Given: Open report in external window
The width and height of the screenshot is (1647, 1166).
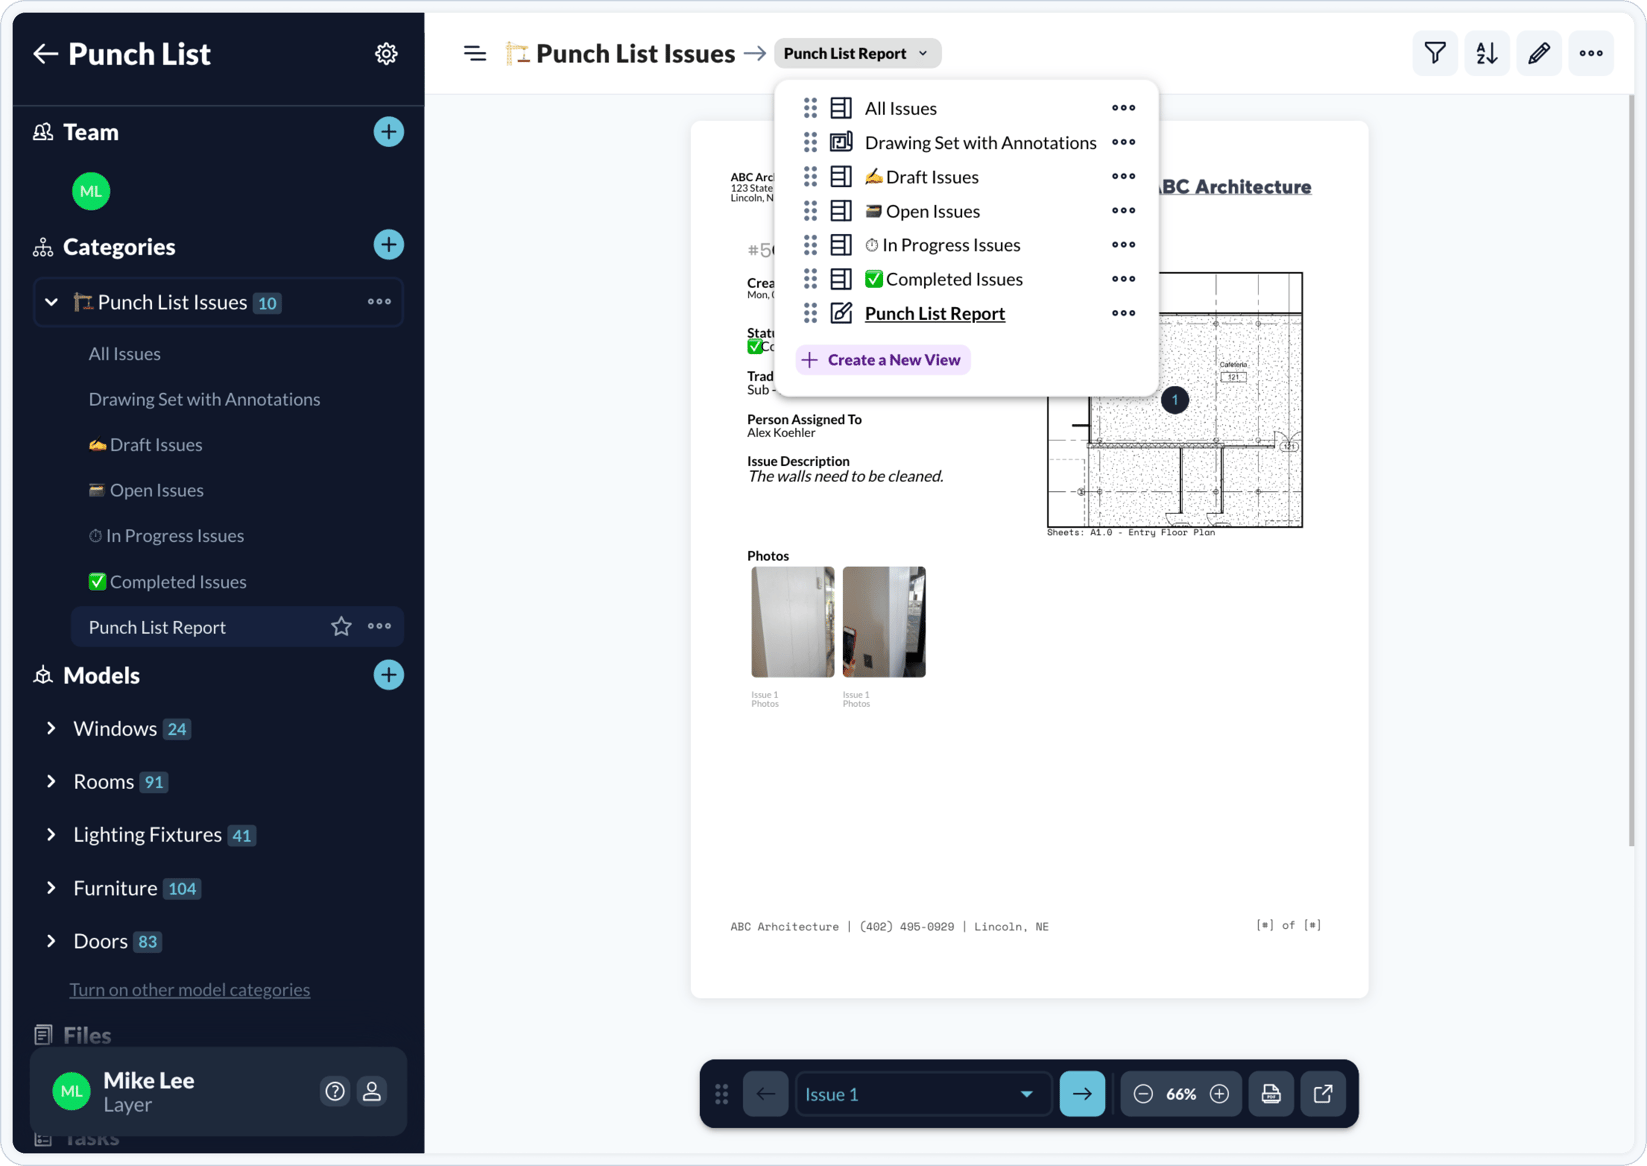Looking at the screenshot, I should [x=1323, y=1094].
